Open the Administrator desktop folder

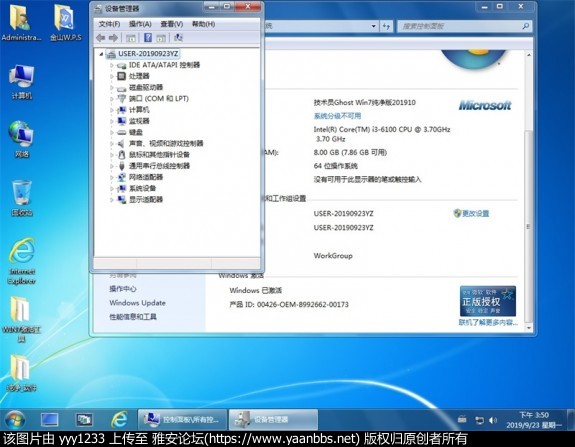click(x=21, y=22)
